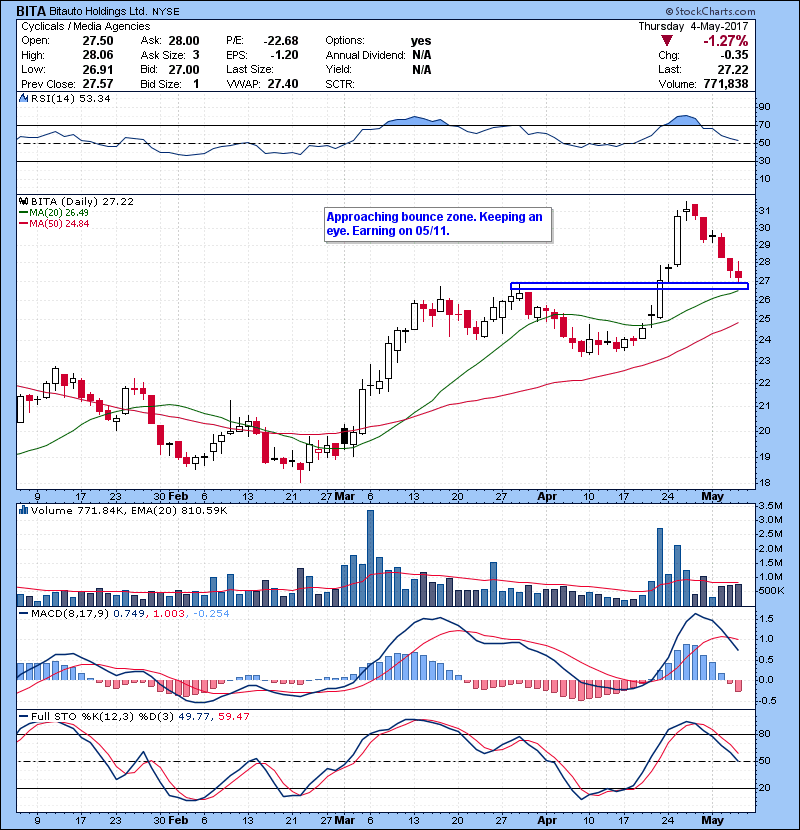Click the Low value 26.91

point(98,69)
